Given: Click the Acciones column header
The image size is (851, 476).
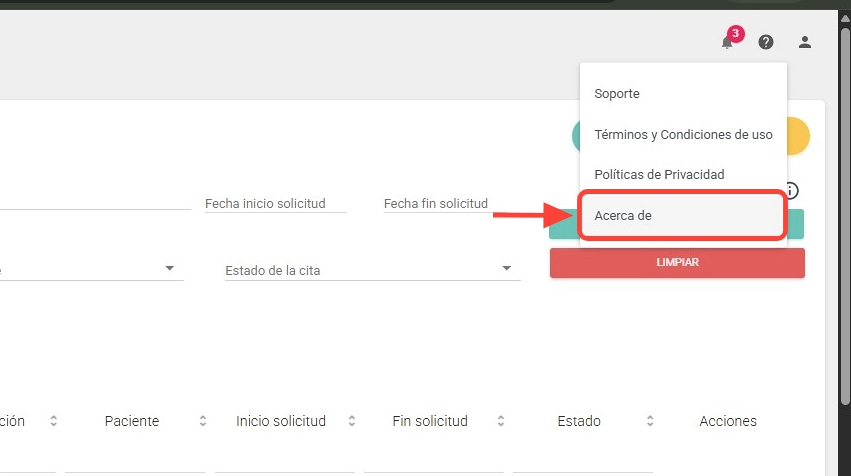Looking at the screenshot, I should [x=728, y=421].
